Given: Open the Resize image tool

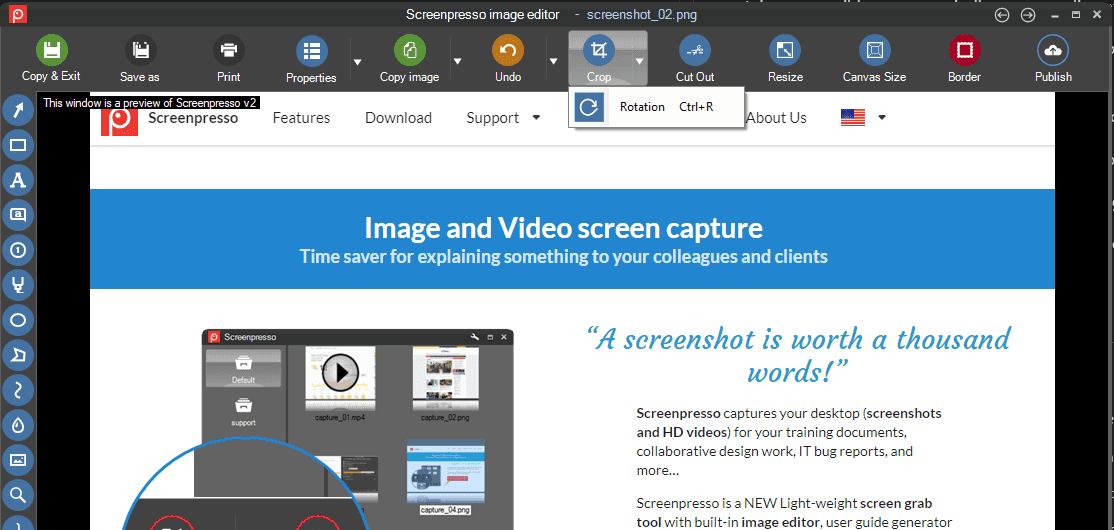Looking at the screenshot, I should coord(785,59).
